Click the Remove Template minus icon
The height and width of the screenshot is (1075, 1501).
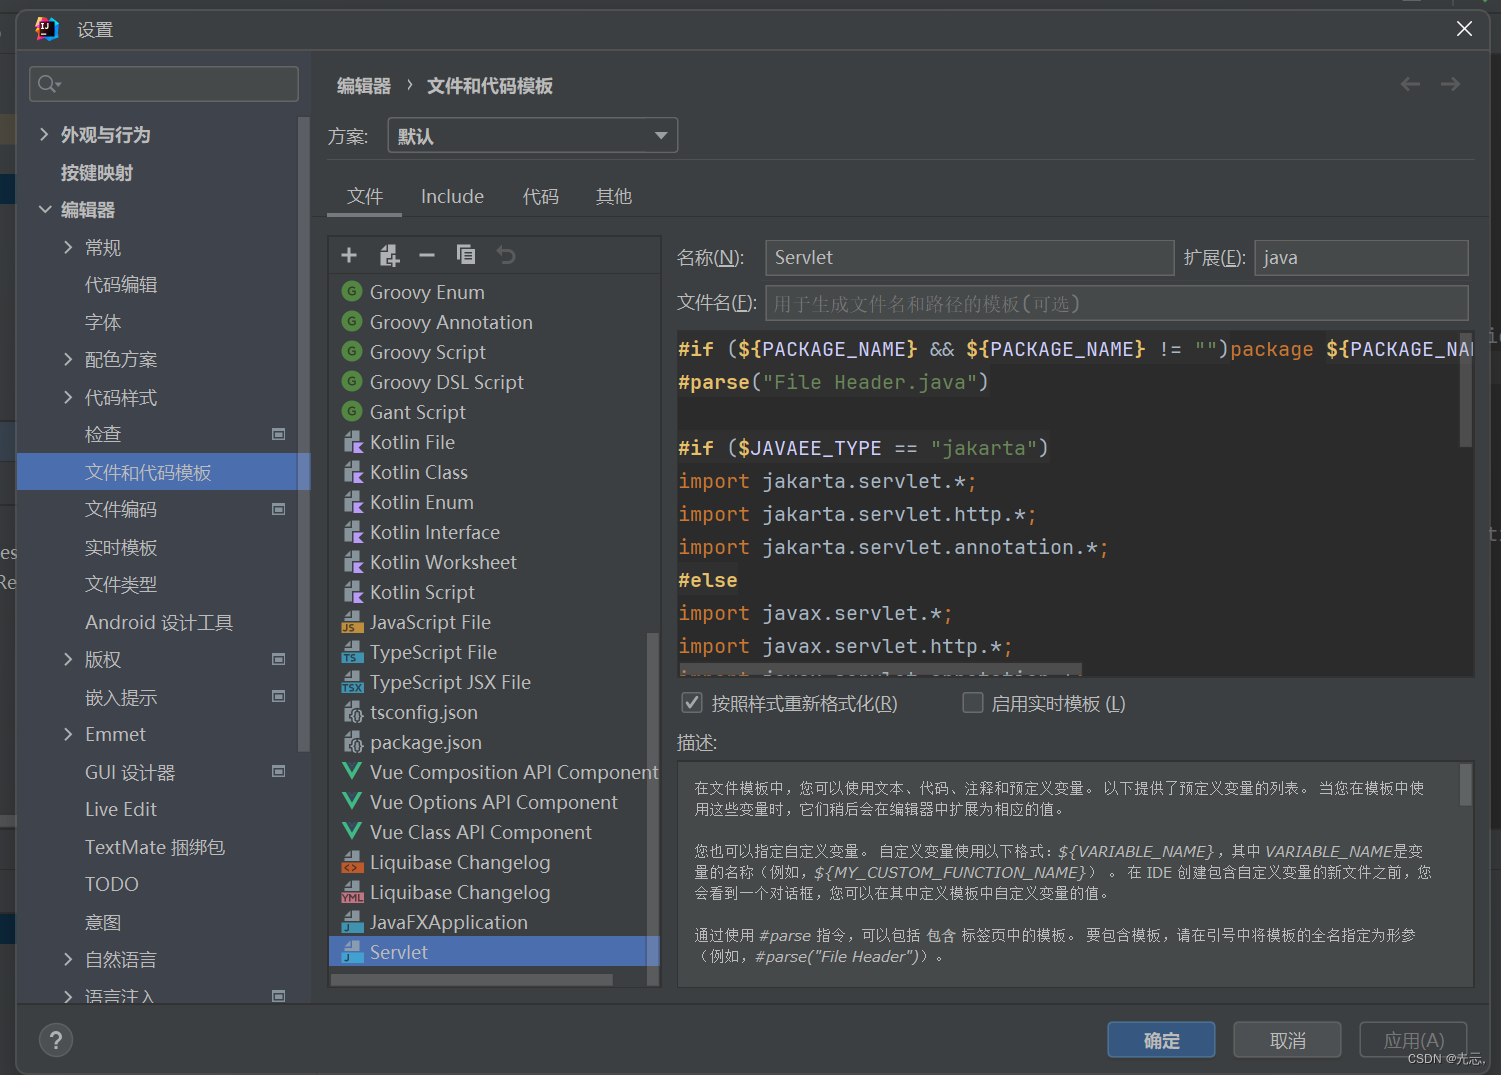click(427, 256)
